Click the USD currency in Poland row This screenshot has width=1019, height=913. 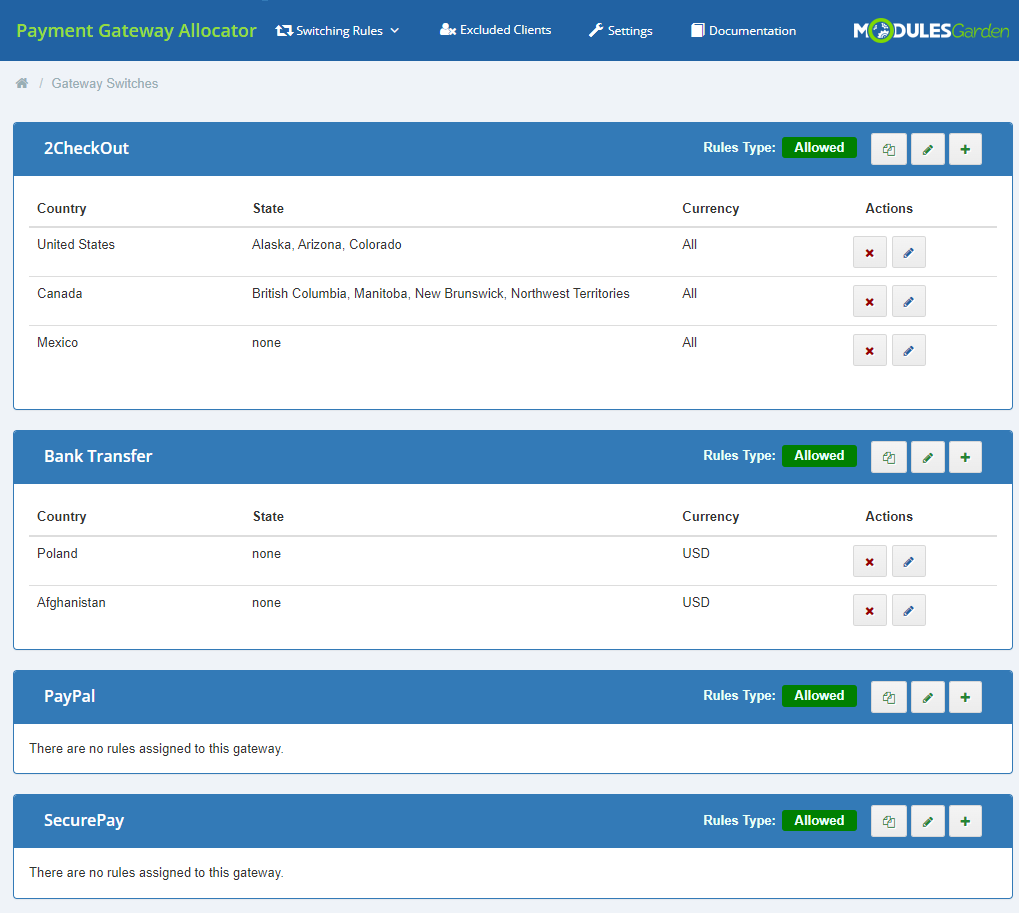pos(696,553)
